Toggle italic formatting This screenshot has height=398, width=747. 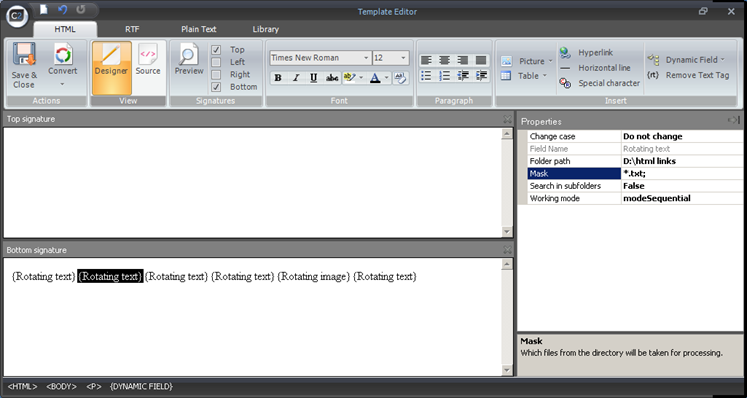pyautogui.click(x=296, y=78)
